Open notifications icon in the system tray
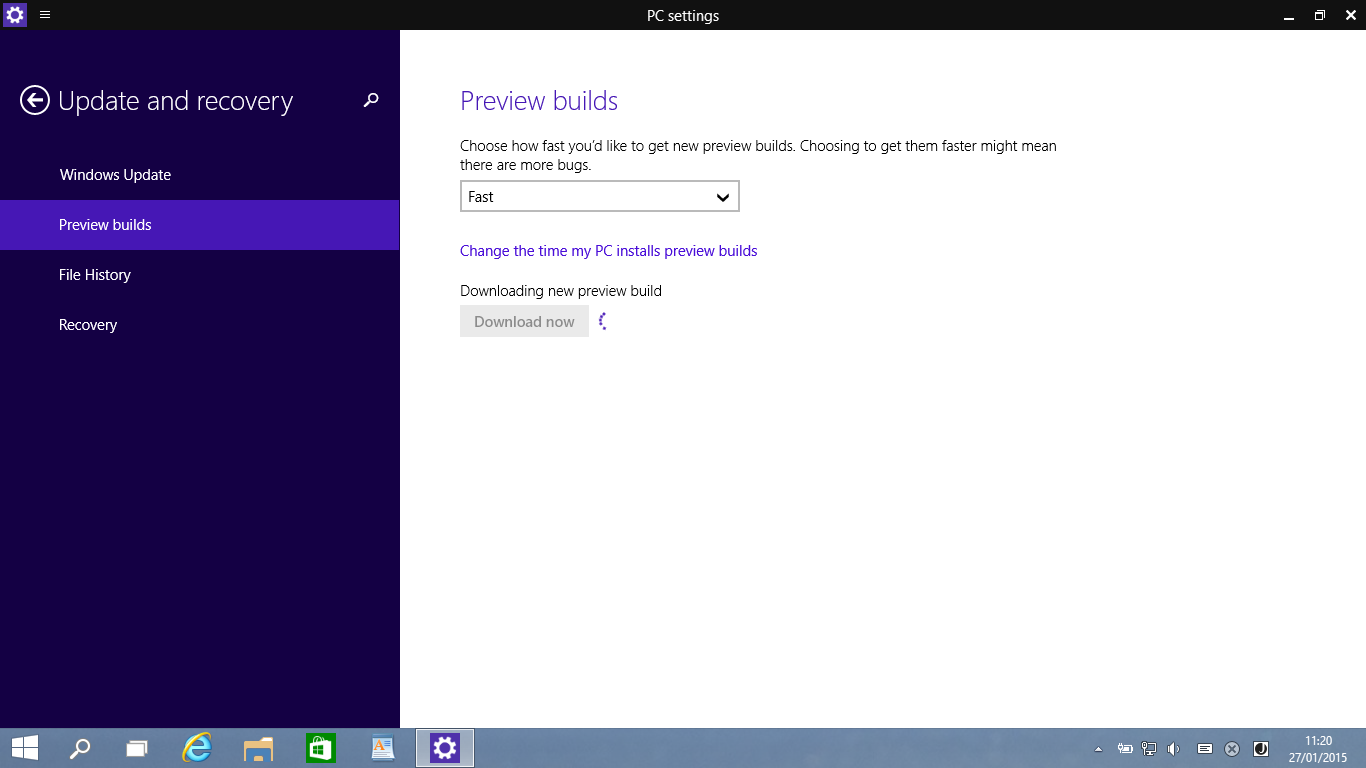The width and height of the screenshot is (1366, 768). [1205, 749]
